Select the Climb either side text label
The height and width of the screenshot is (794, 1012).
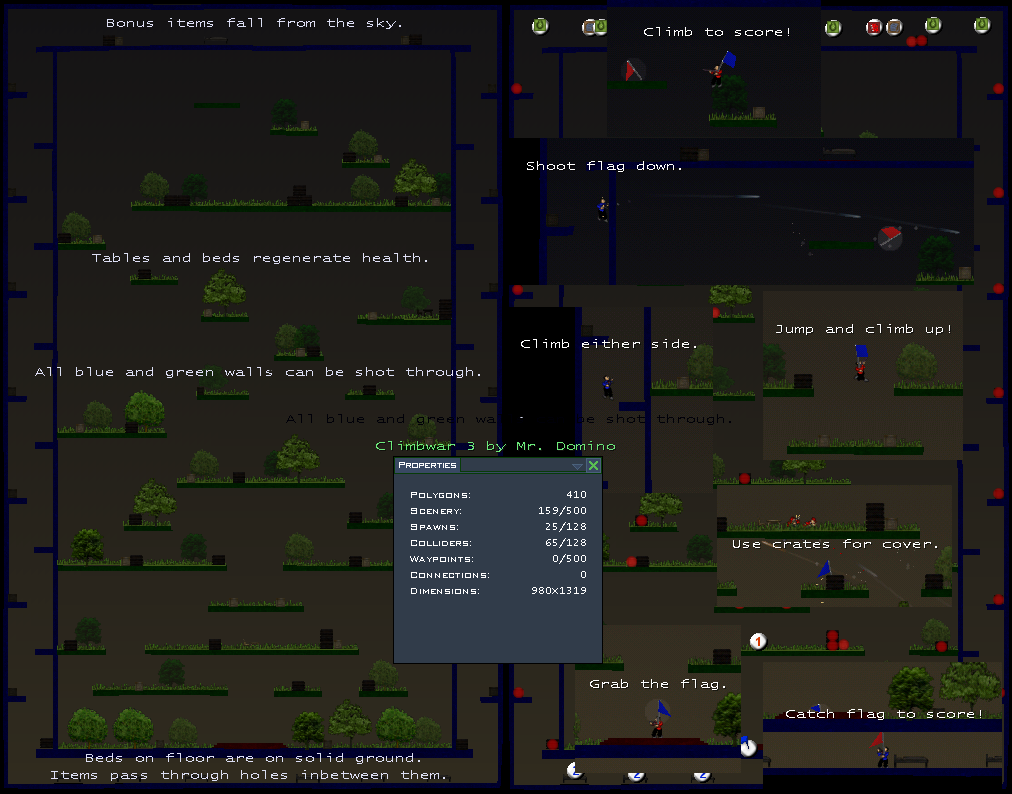tap(608, 344)
